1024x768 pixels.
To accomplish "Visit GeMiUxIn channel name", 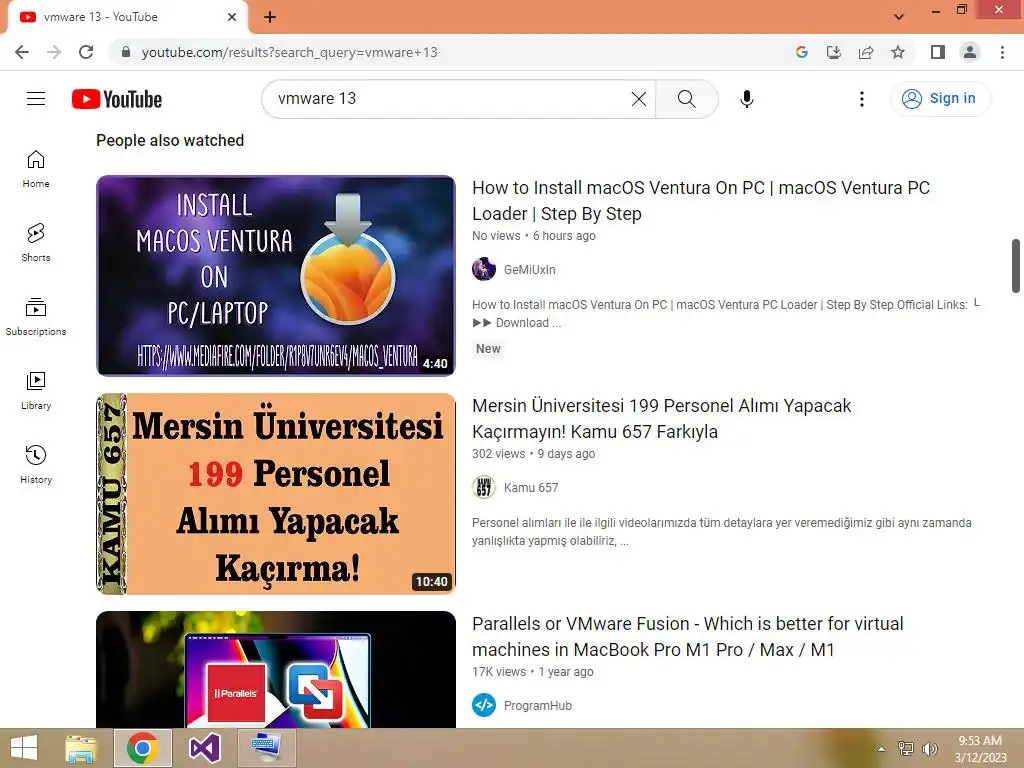I will click(x=530, y=270).
